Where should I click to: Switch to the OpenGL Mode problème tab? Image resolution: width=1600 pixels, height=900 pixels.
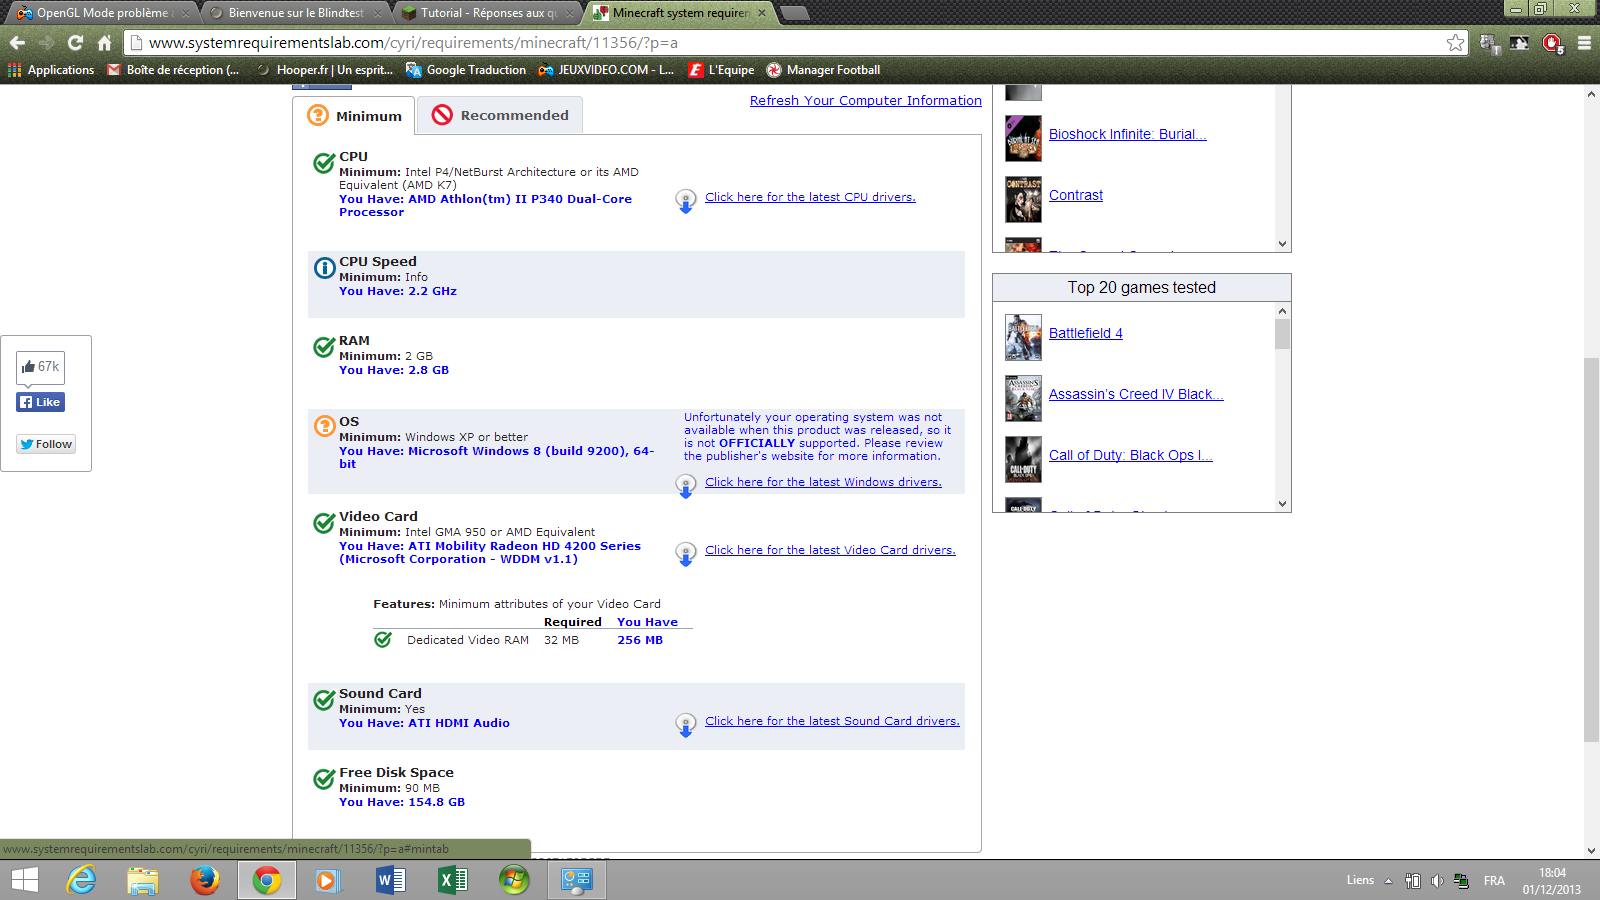point(102,13)
